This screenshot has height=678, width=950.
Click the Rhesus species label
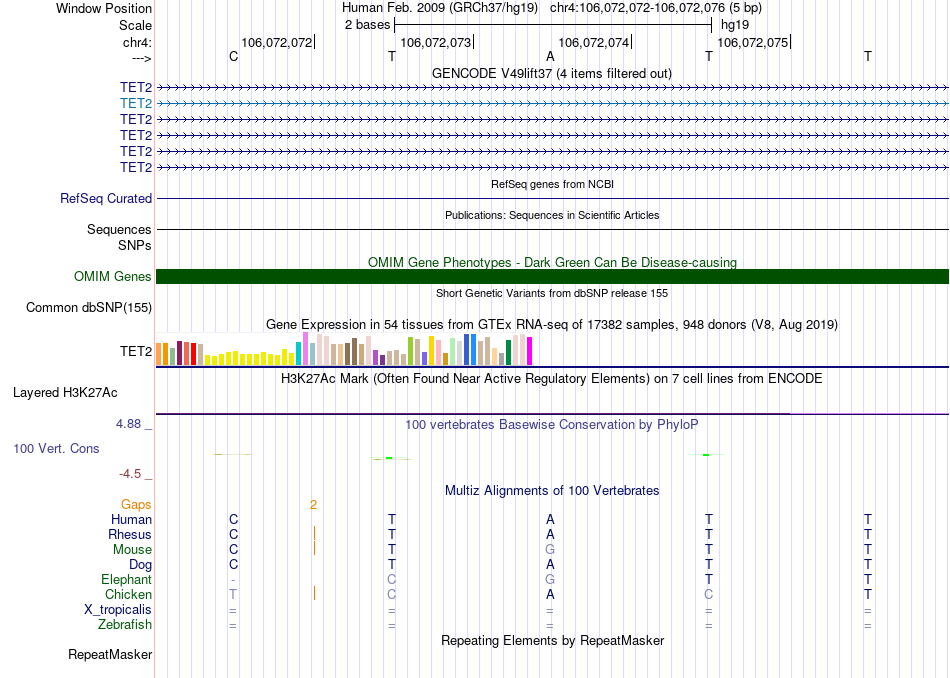130,534
